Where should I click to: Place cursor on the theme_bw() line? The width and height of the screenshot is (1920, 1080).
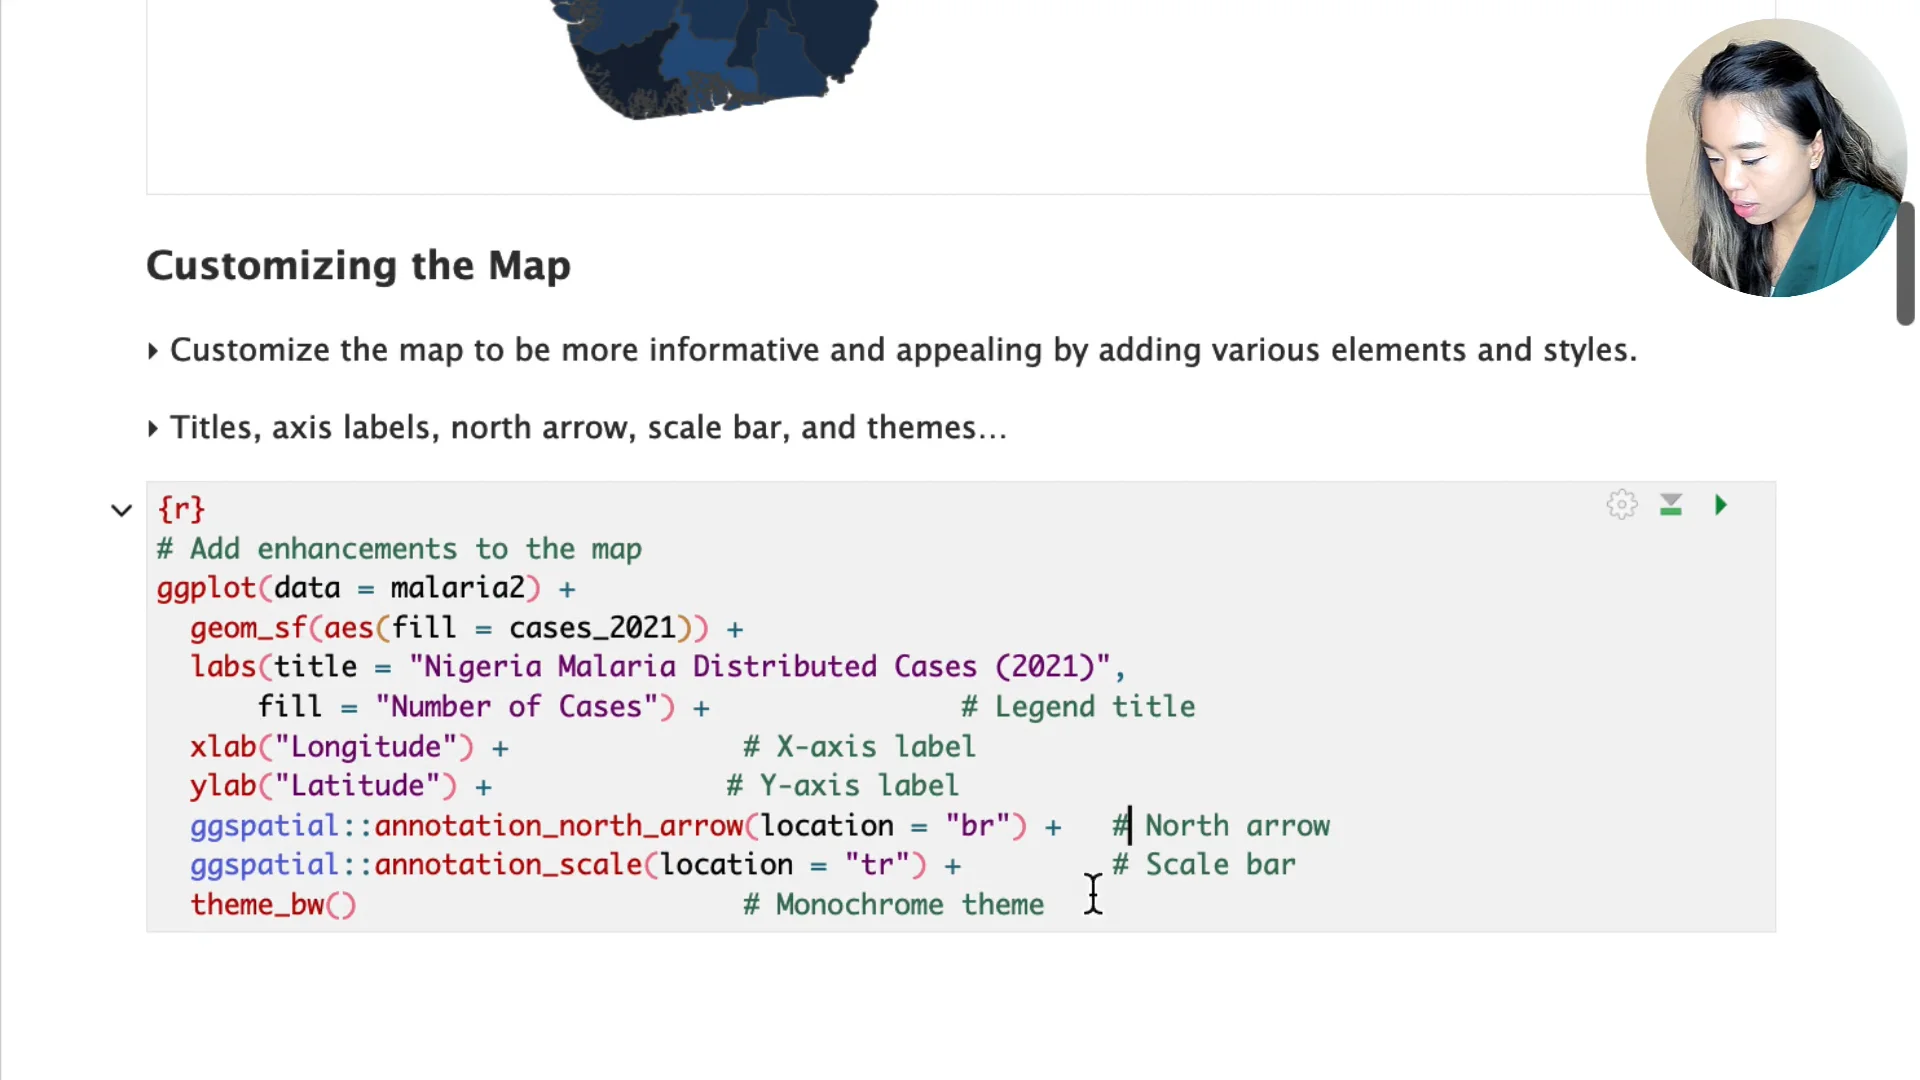[x=272, y=904]
